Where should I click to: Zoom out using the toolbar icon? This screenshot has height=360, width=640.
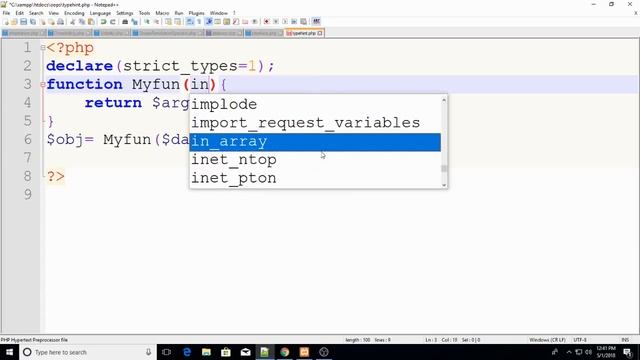point(156,21)
